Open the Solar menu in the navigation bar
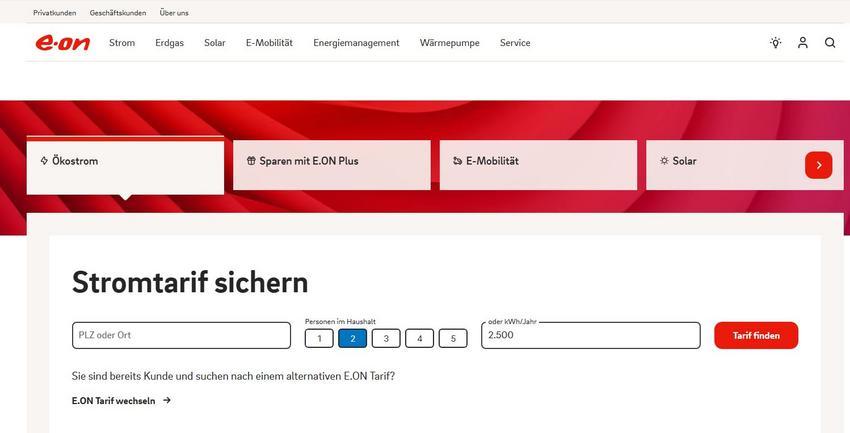This screenshot has width=850, height=433. (x=215, y=43)
